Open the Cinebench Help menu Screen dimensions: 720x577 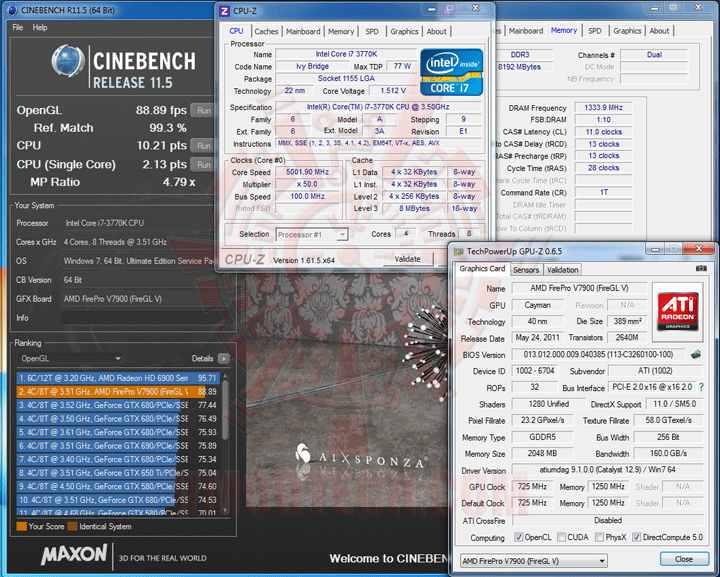40,28
